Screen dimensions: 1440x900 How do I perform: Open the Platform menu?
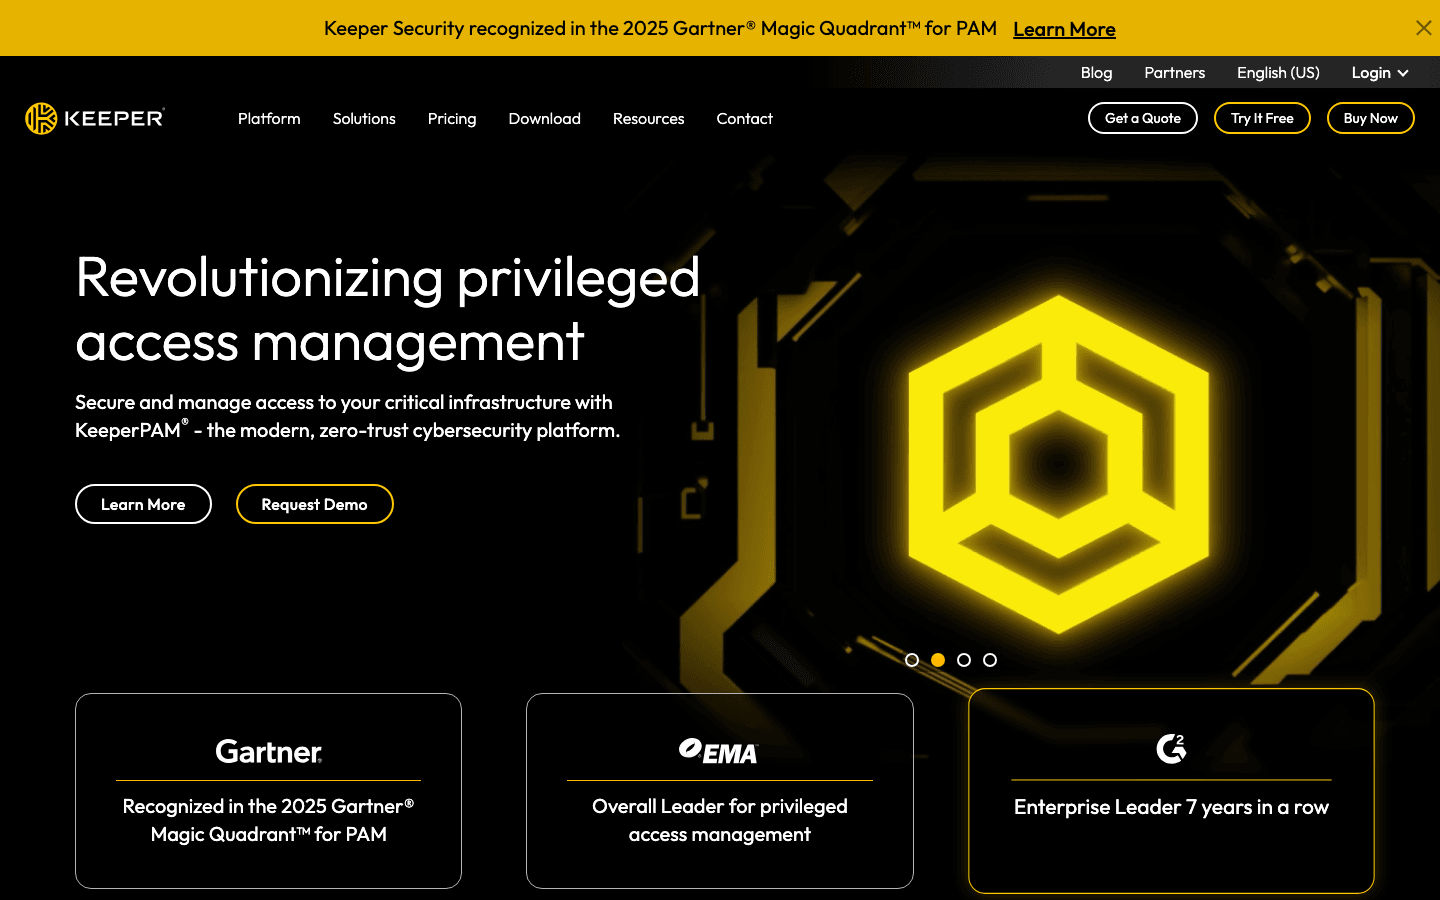click(x=268, y=118)
